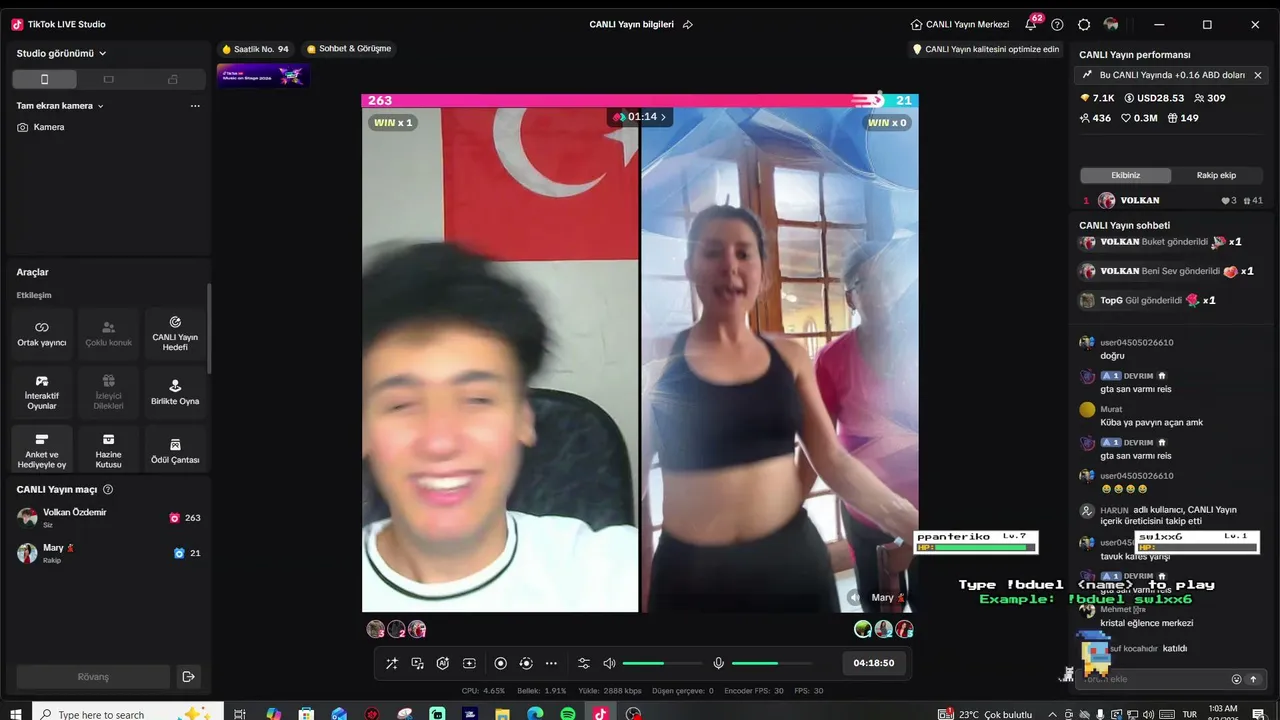
Task: Open the Sohbet & Görüşme chip
Action: point(349,49)
